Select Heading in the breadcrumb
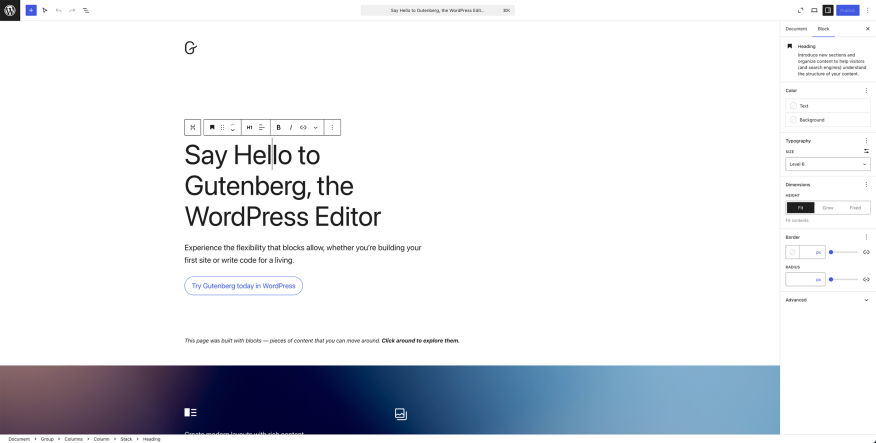The width and height of the screenshot is (876, 443). point(151,439)
